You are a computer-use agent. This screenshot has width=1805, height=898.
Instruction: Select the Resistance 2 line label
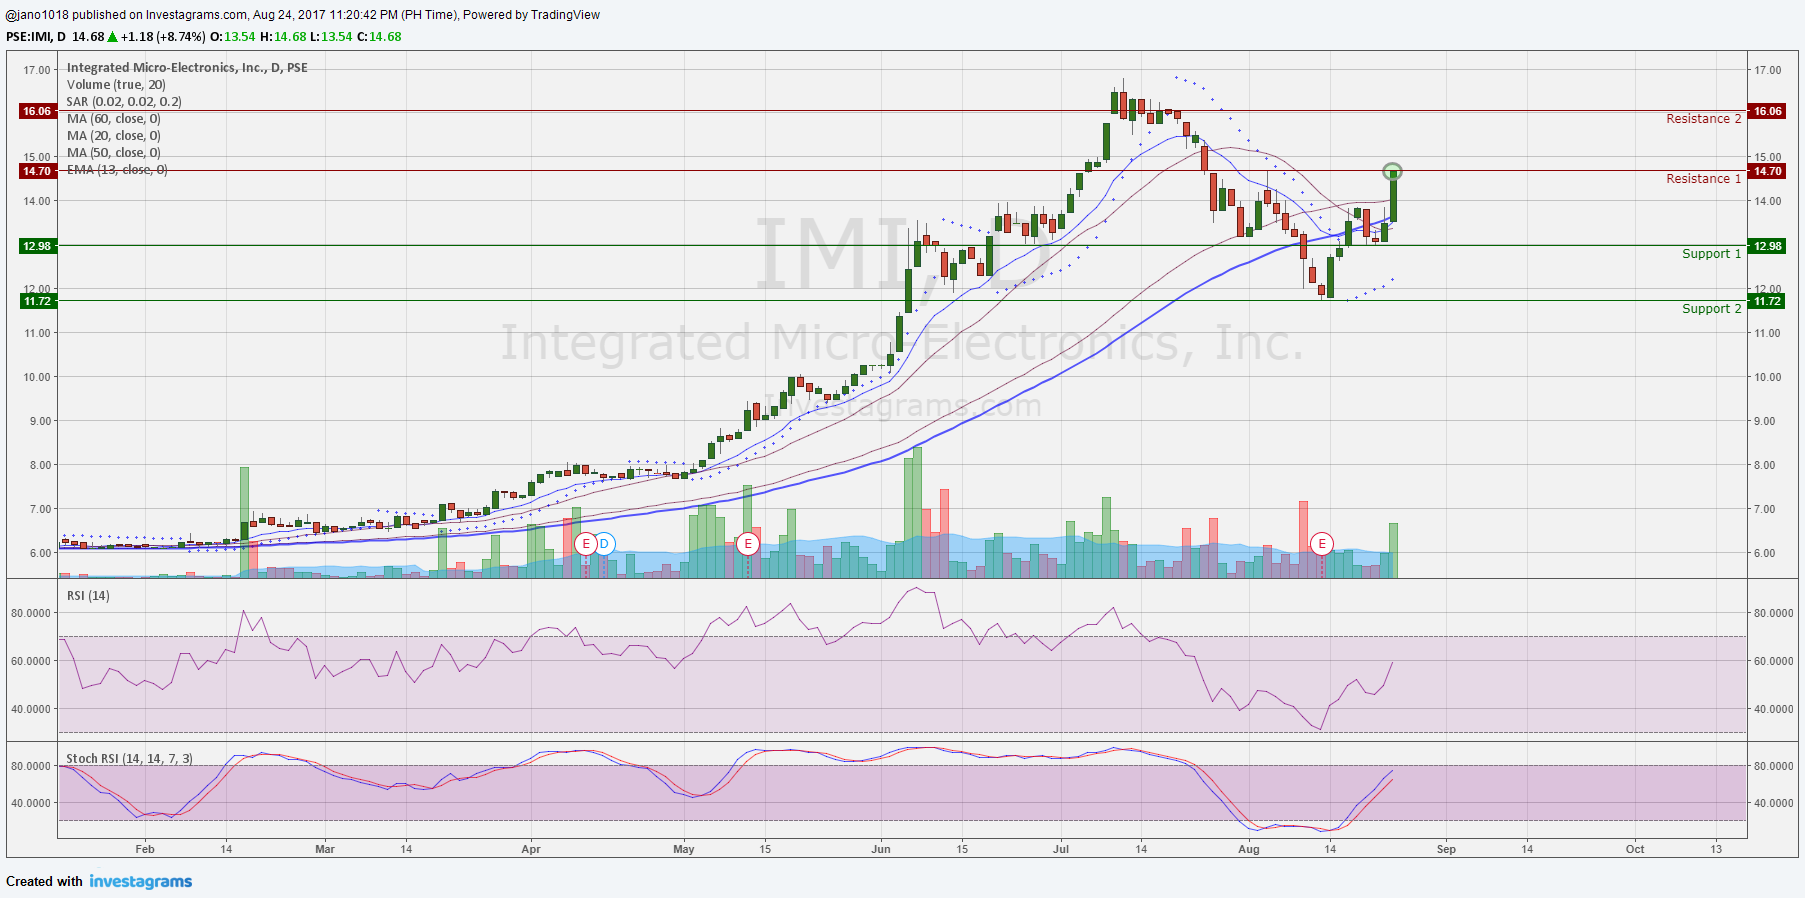[x=1703, y=119]
